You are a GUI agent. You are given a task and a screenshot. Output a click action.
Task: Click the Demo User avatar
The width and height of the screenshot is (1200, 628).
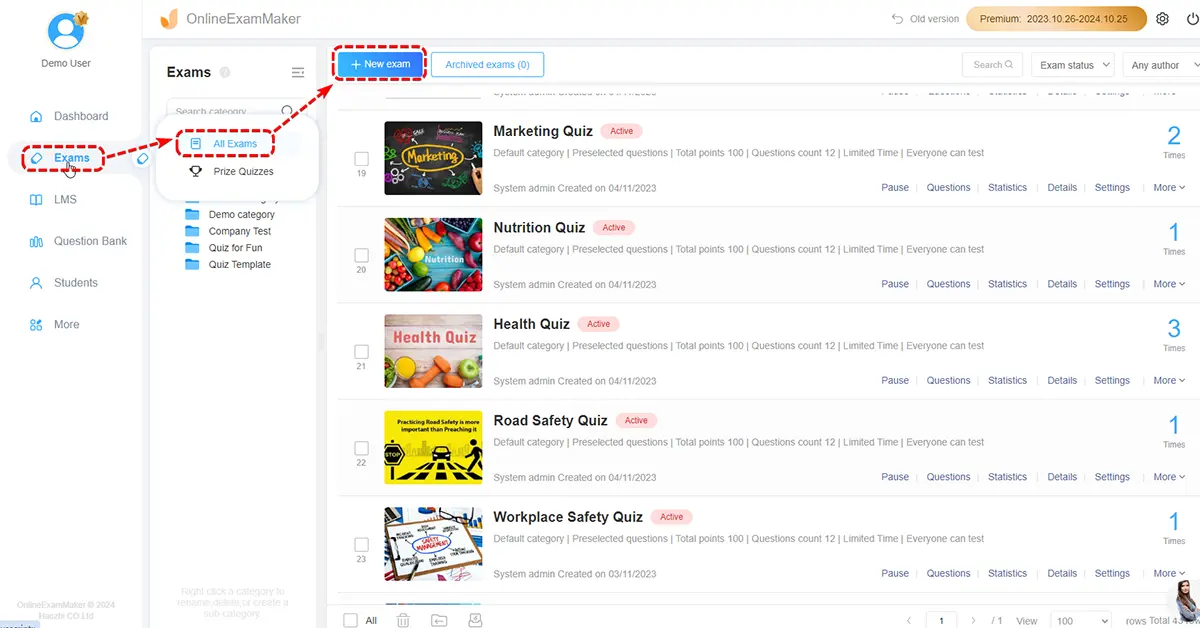click(68, 31)
